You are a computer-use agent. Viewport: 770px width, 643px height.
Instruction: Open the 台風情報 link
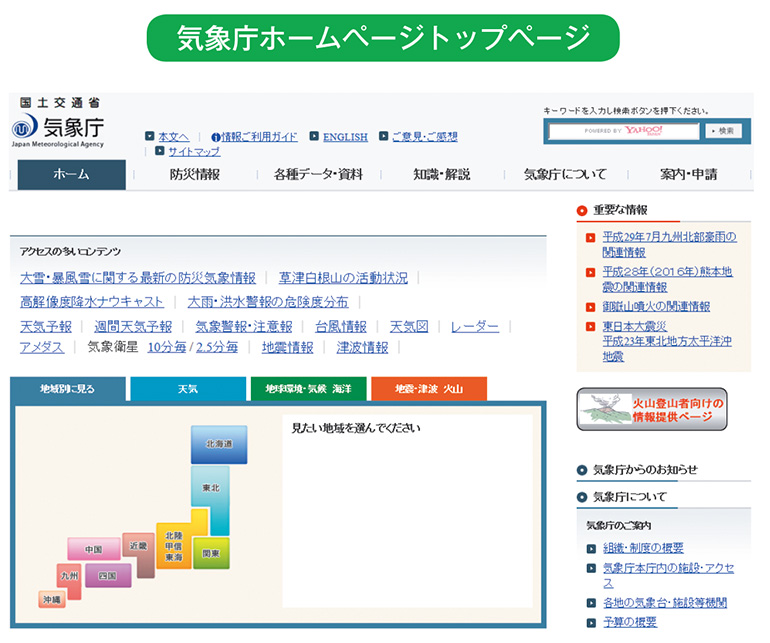pyautogui.click(x=340, y=326)
